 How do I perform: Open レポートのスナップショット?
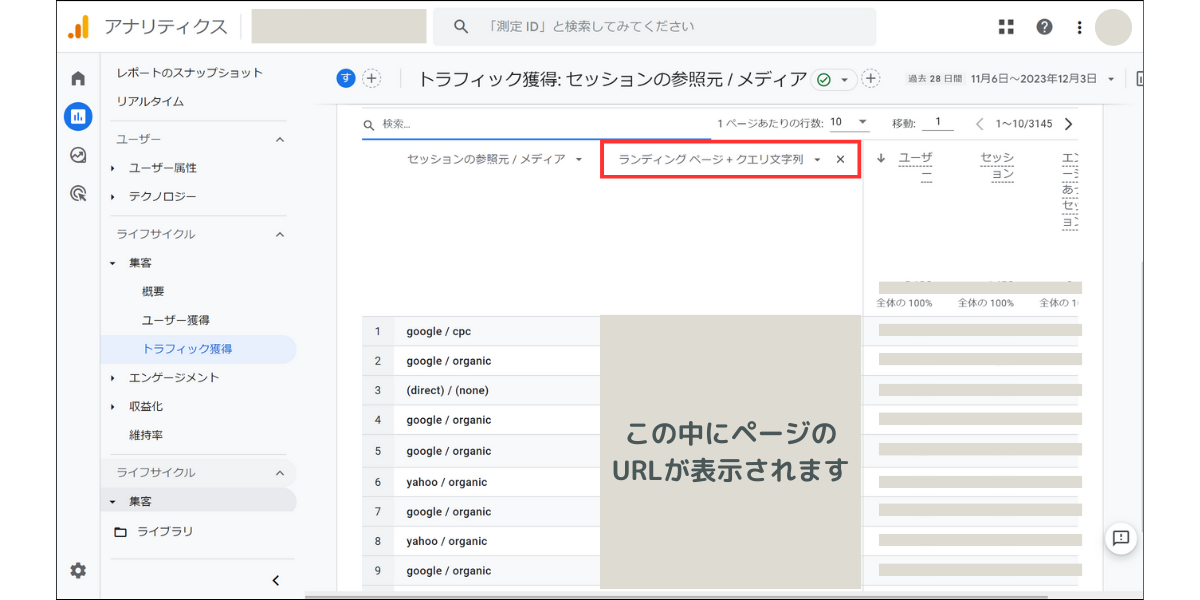(x=190, y=73)
